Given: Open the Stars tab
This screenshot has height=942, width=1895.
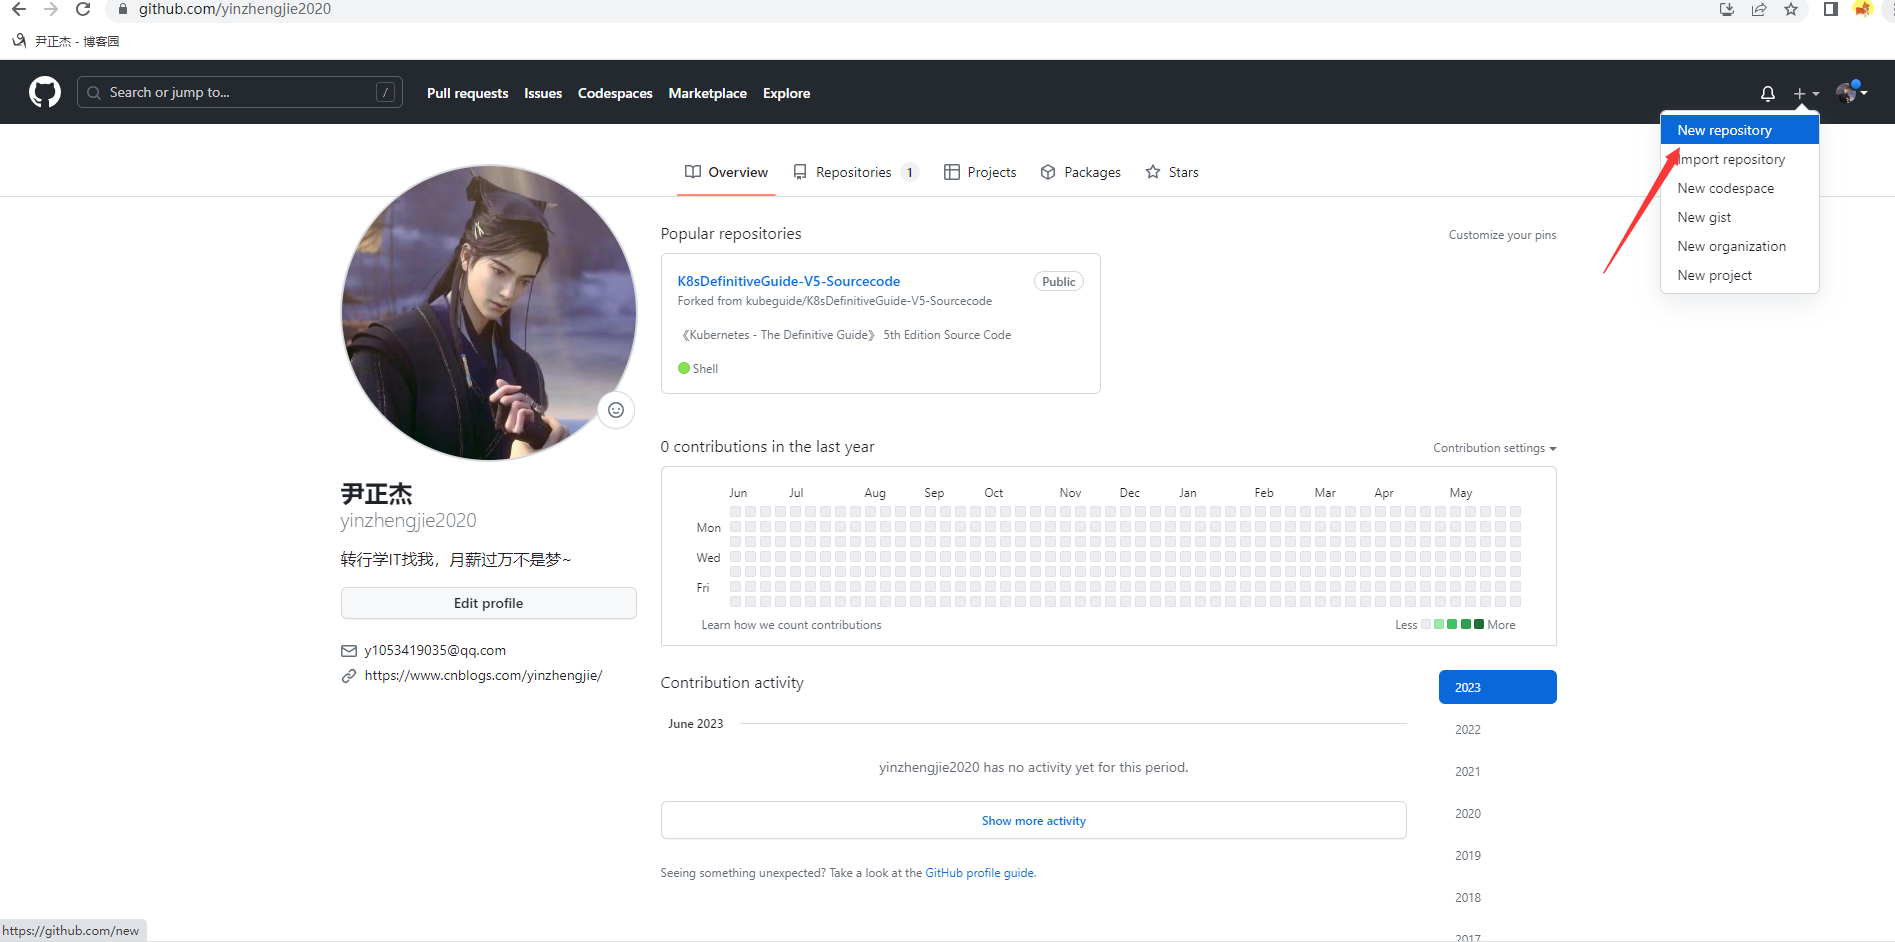Looking at the screenshot, I should point(1172,172).
